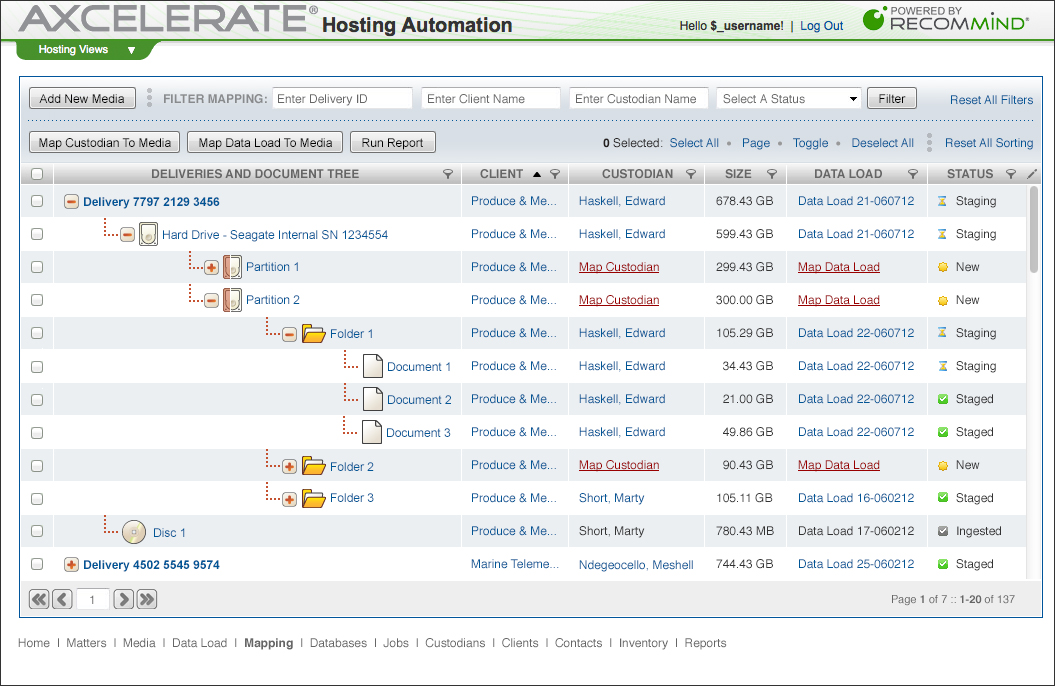This screenshot has height=686, width=1055.
Task: Open Custodians in footer navigation
Action: [455, 643]
